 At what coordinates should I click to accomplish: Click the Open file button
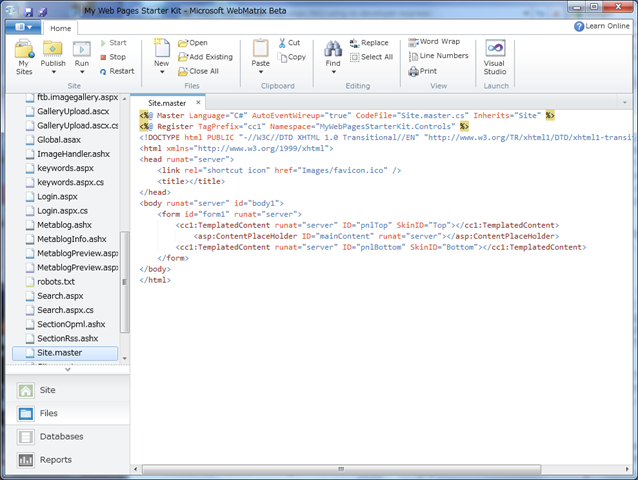click(193, 43)
